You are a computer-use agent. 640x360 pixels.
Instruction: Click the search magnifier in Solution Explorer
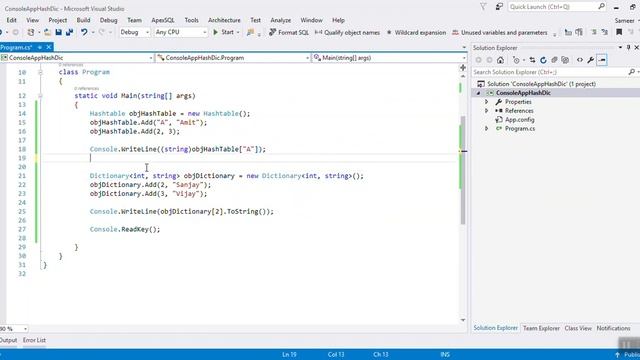click(x=631, y=72)
